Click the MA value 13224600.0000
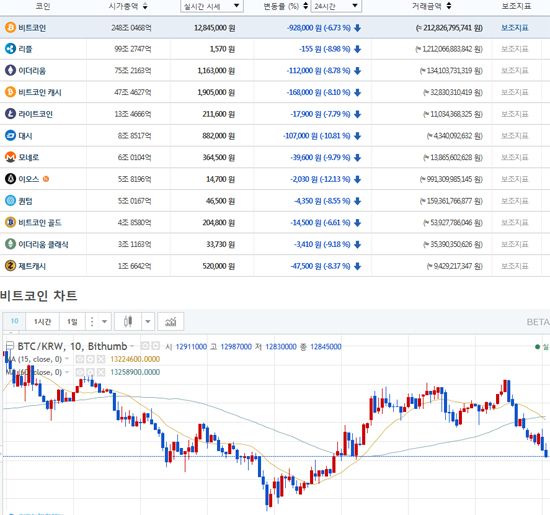Image resolution: width=550 pixels, height=515 pixels. point(135,359)
